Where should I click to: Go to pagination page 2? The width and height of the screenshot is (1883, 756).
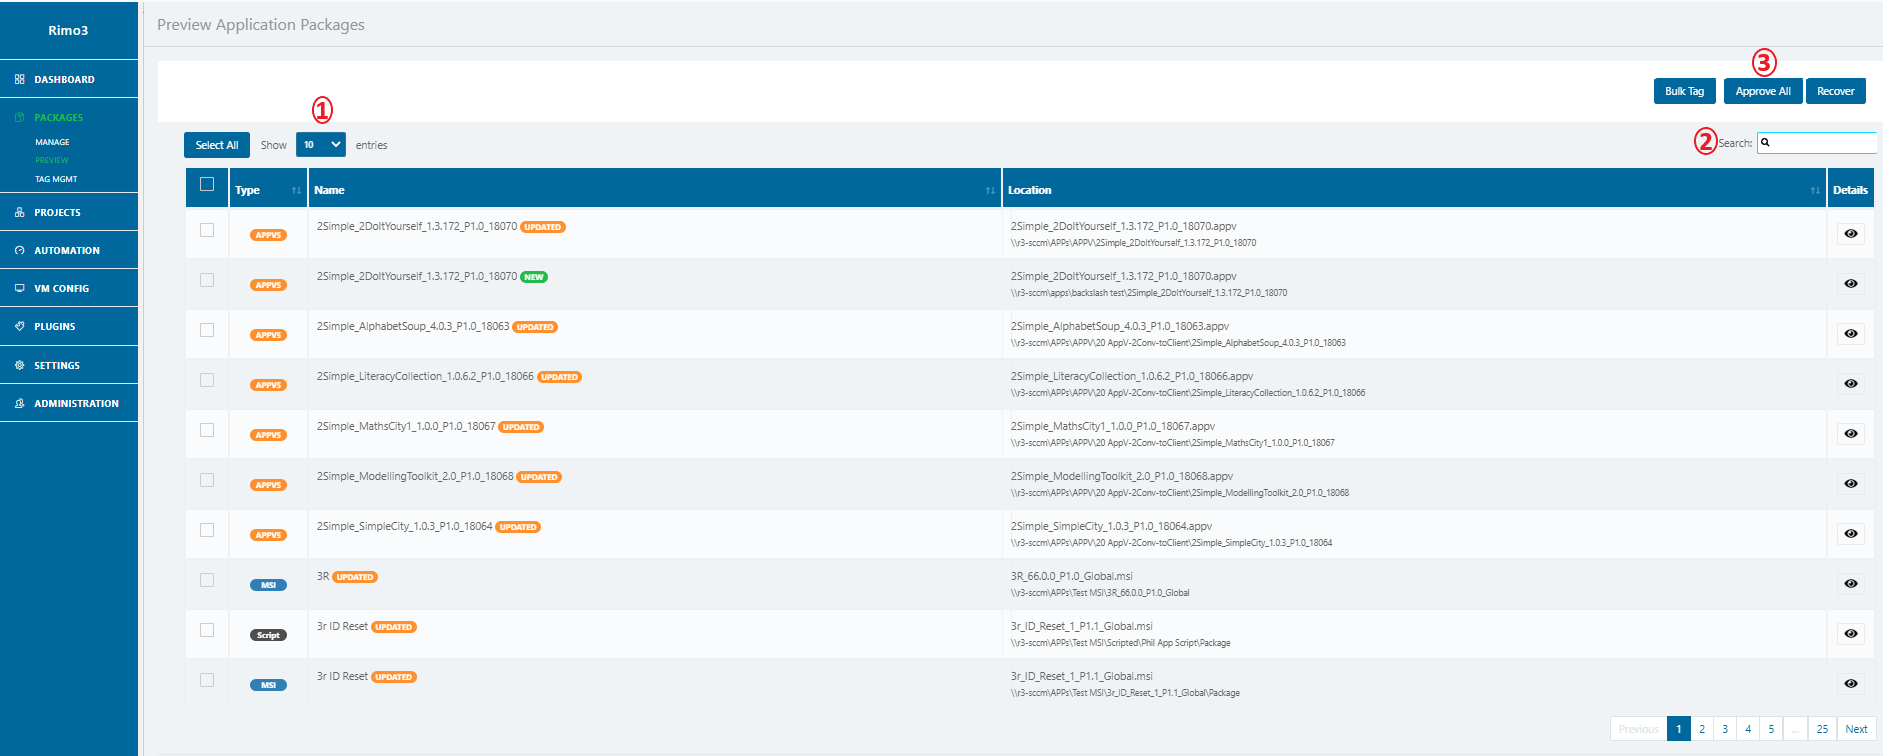point(1702,729)
